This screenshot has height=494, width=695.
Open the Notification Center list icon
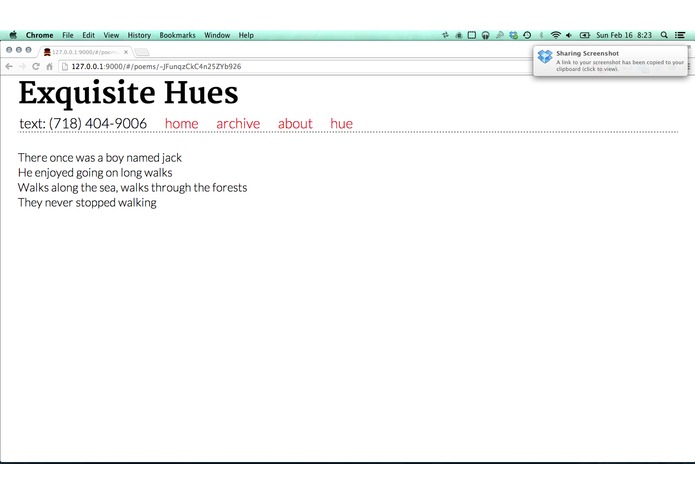click(680, 35)
